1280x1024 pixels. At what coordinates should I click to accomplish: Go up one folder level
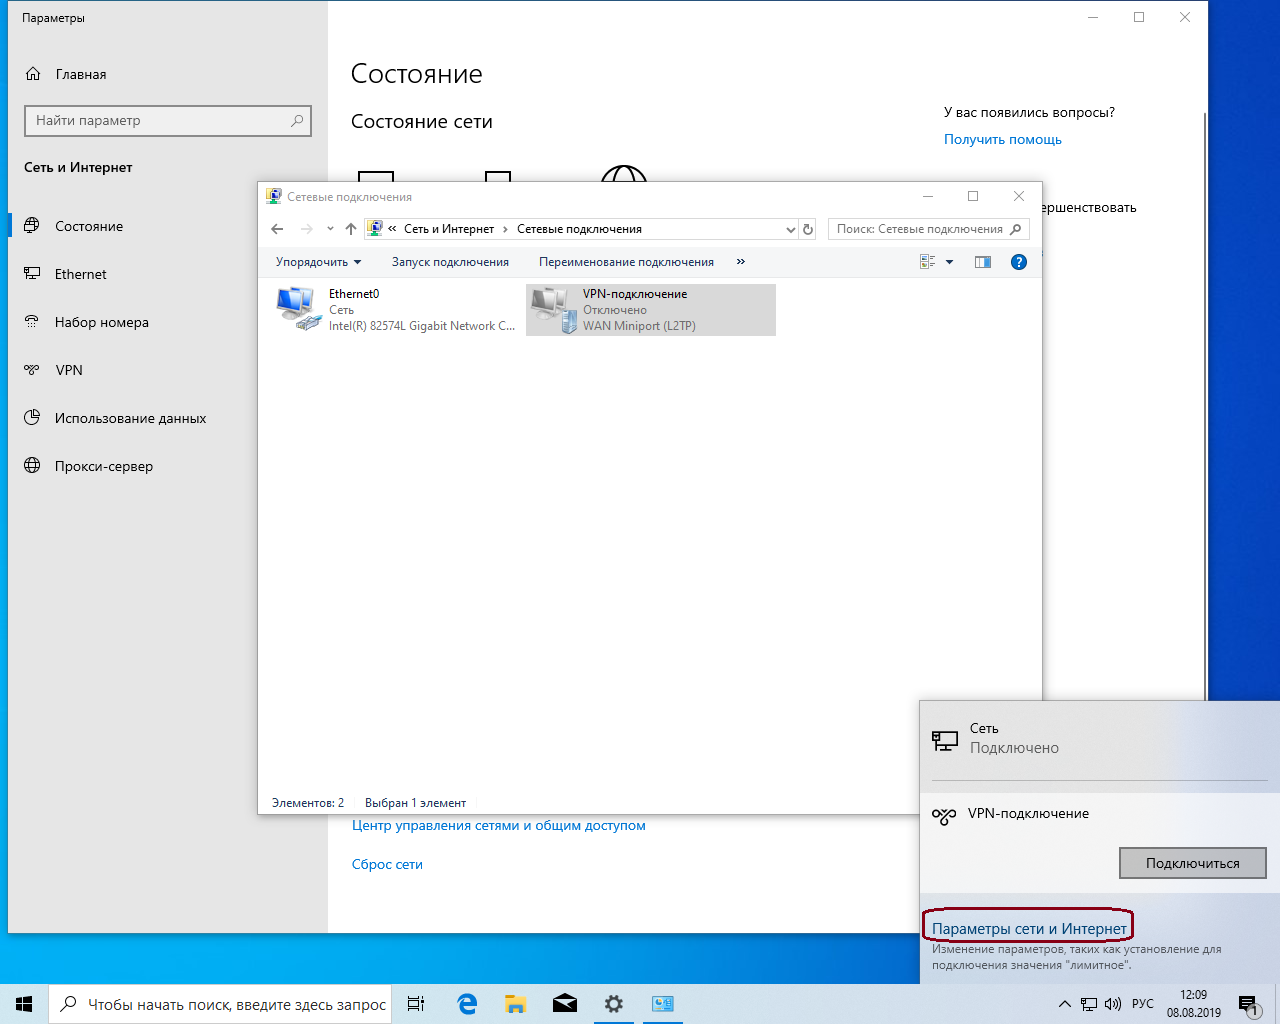coord(351,229)
